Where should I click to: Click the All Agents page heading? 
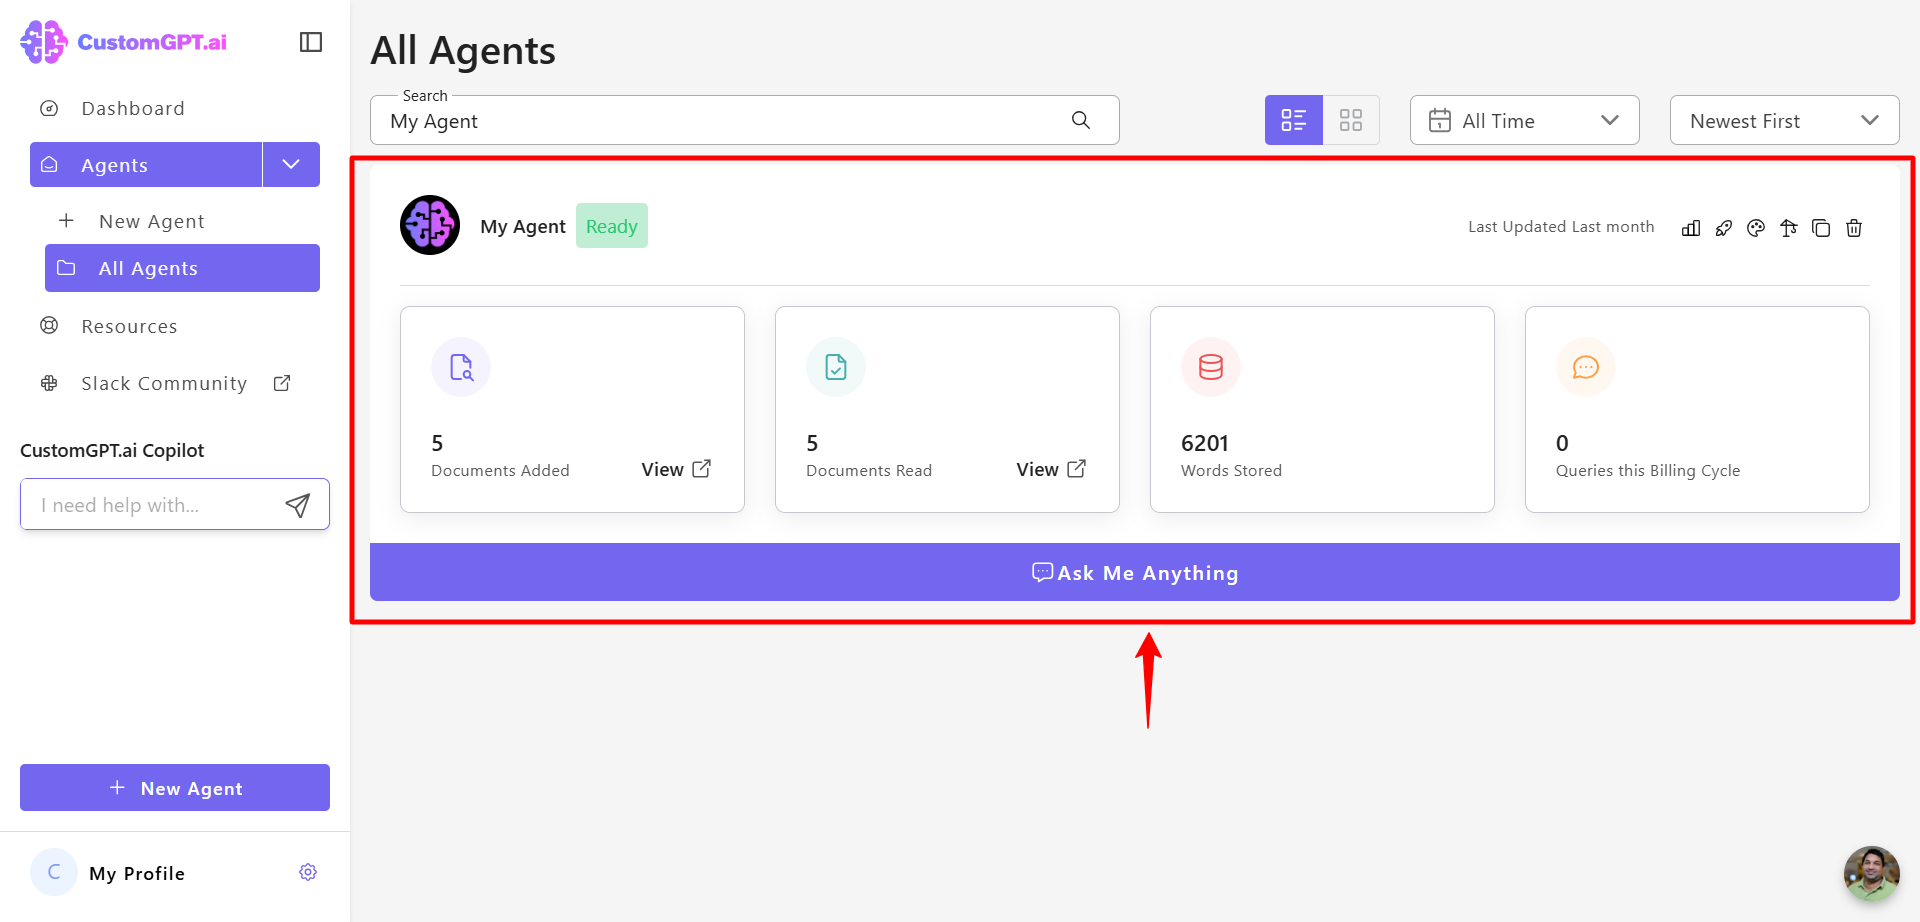463,50
